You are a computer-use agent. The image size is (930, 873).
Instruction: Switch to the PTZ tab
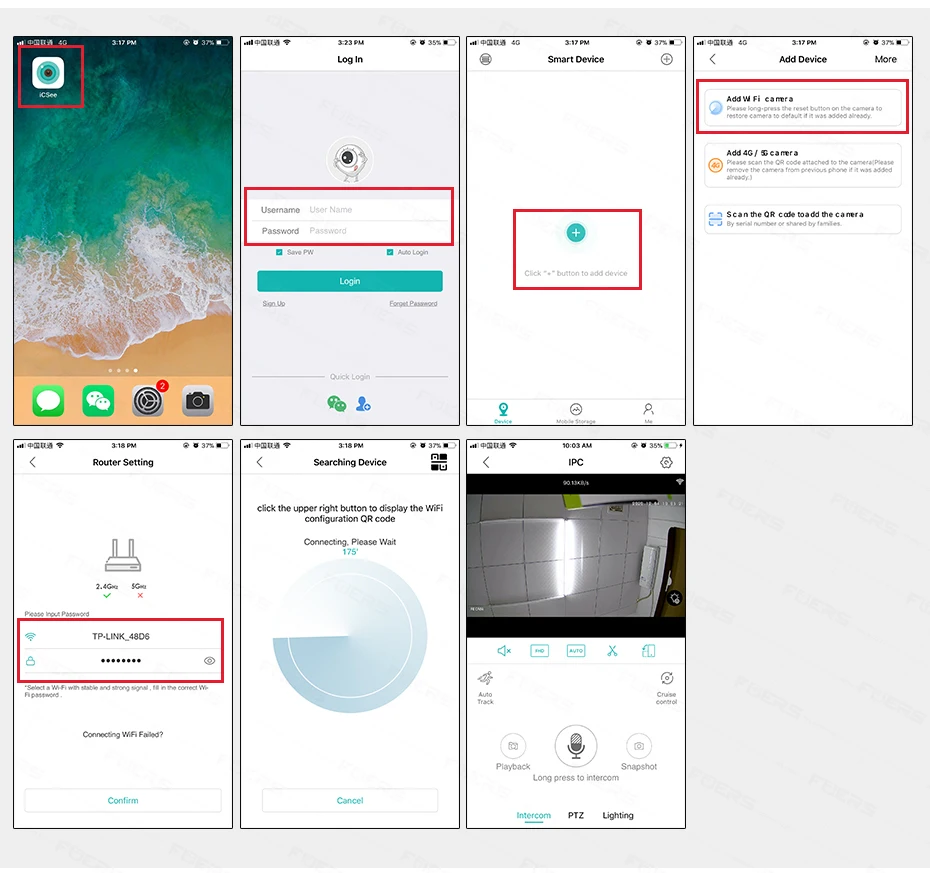[576, 815]
